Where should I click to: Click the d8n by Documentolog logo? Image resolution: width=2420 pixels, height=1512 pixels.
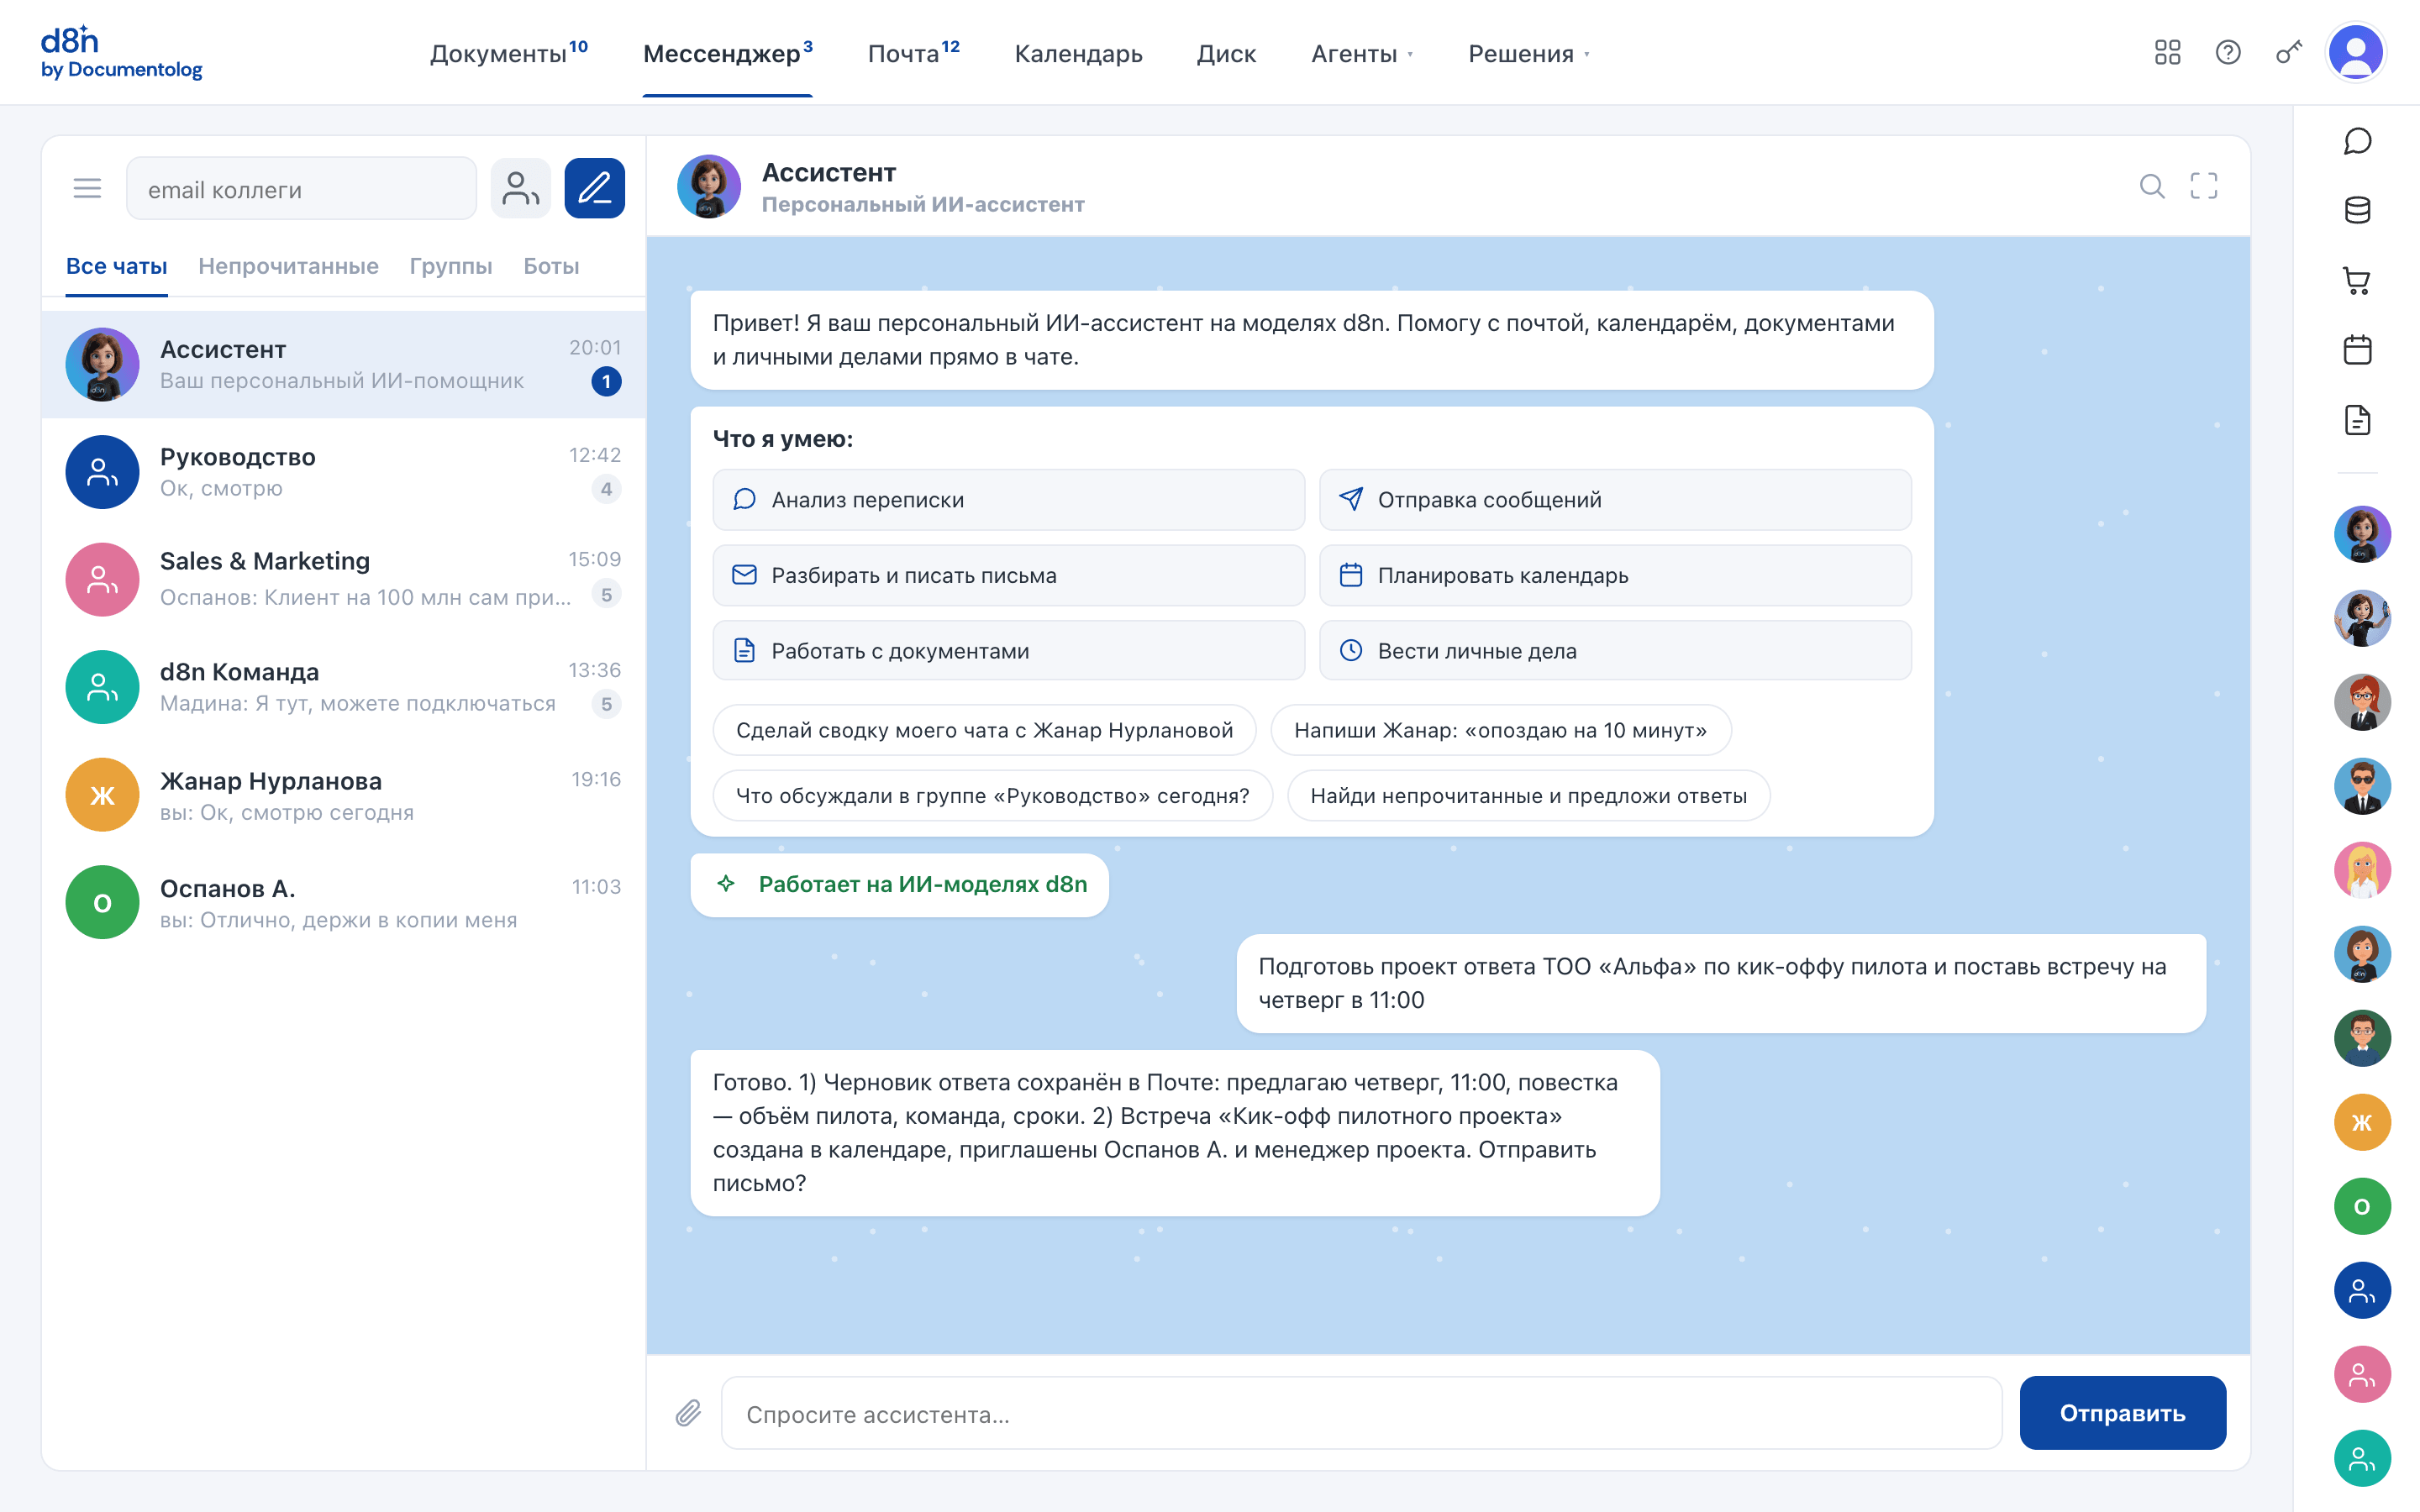121,52
